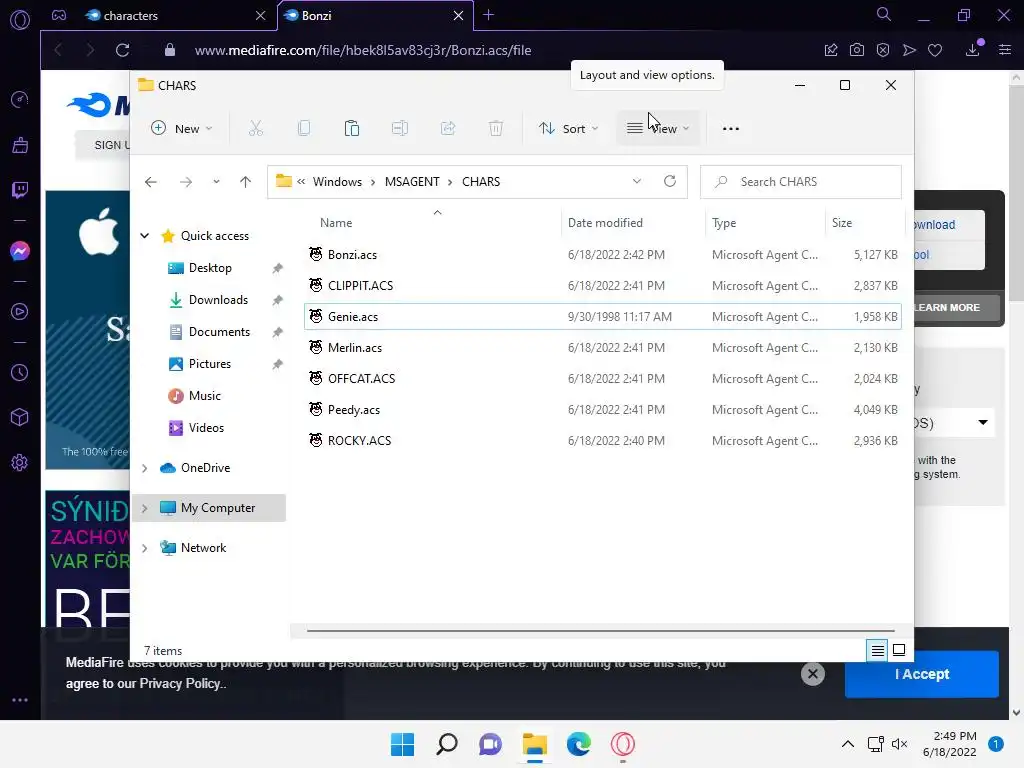Viewport: 1024px width, 768px height.
Task: Switch to Large icons view in status bar
Action: pyautogui.click(x=899, y=650)
